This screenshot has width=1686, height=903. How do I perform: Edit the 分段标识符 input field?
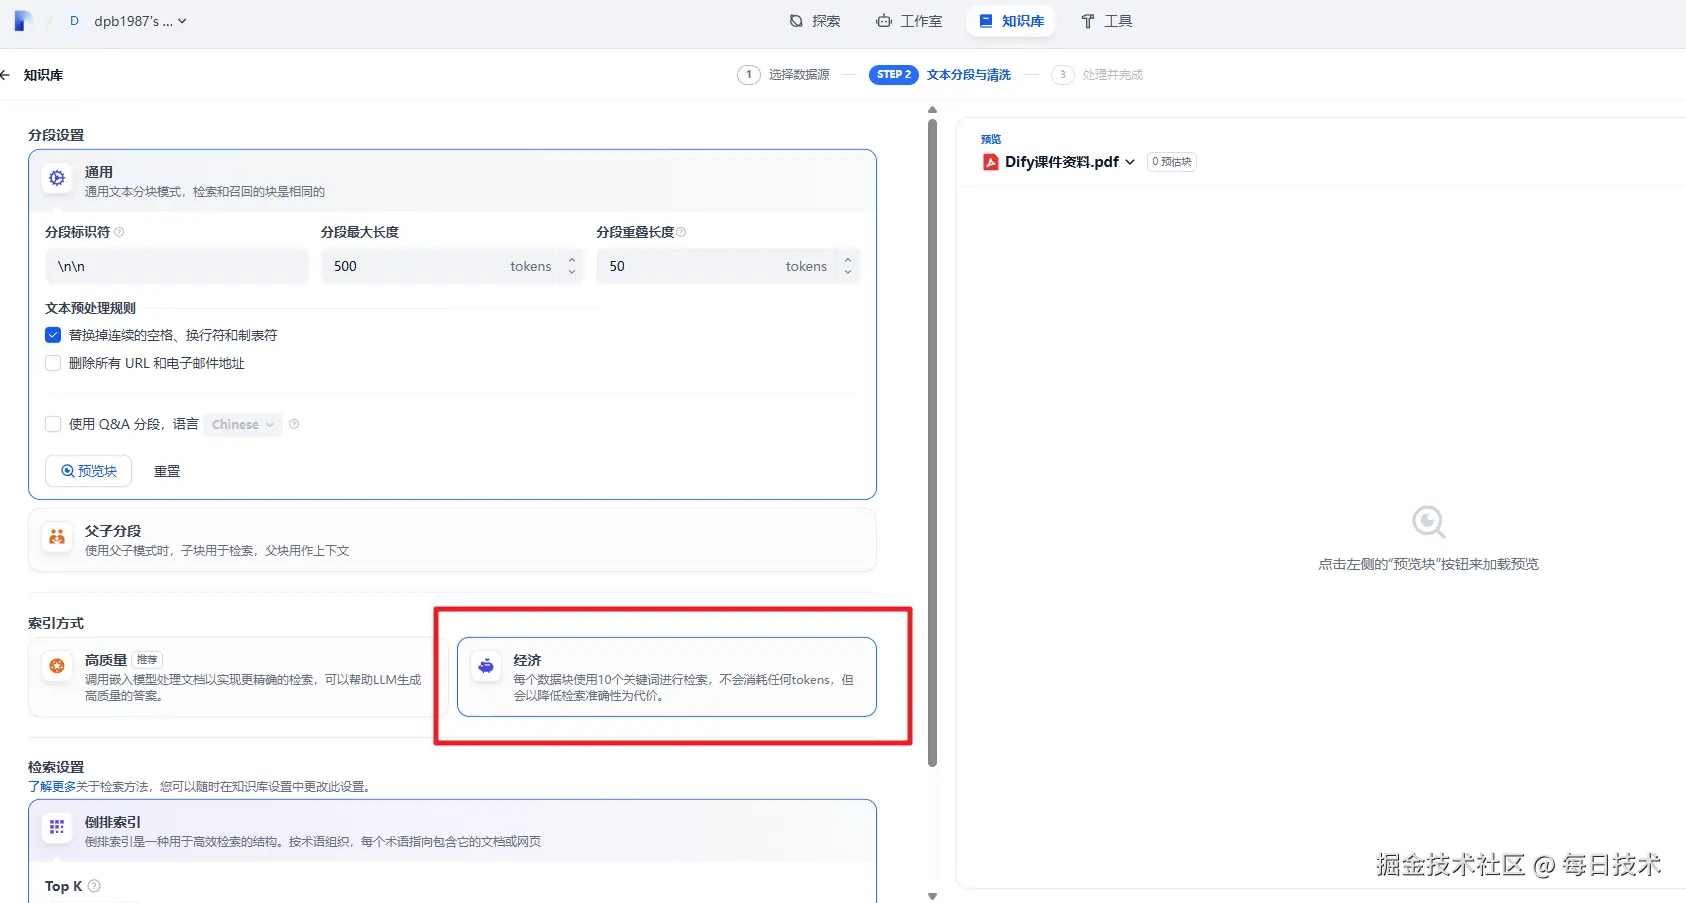coord(177,266)
